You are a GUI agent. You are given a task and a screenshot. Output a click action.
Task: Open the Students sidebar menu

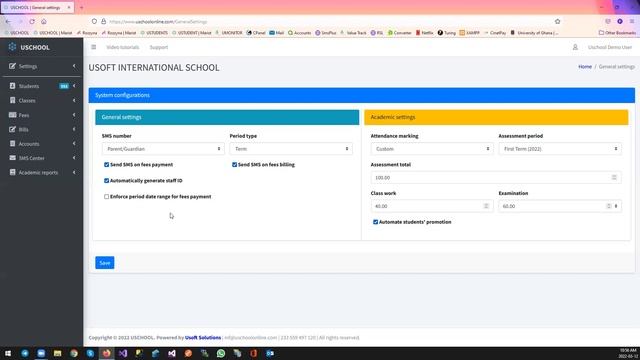tap(42, 86)
